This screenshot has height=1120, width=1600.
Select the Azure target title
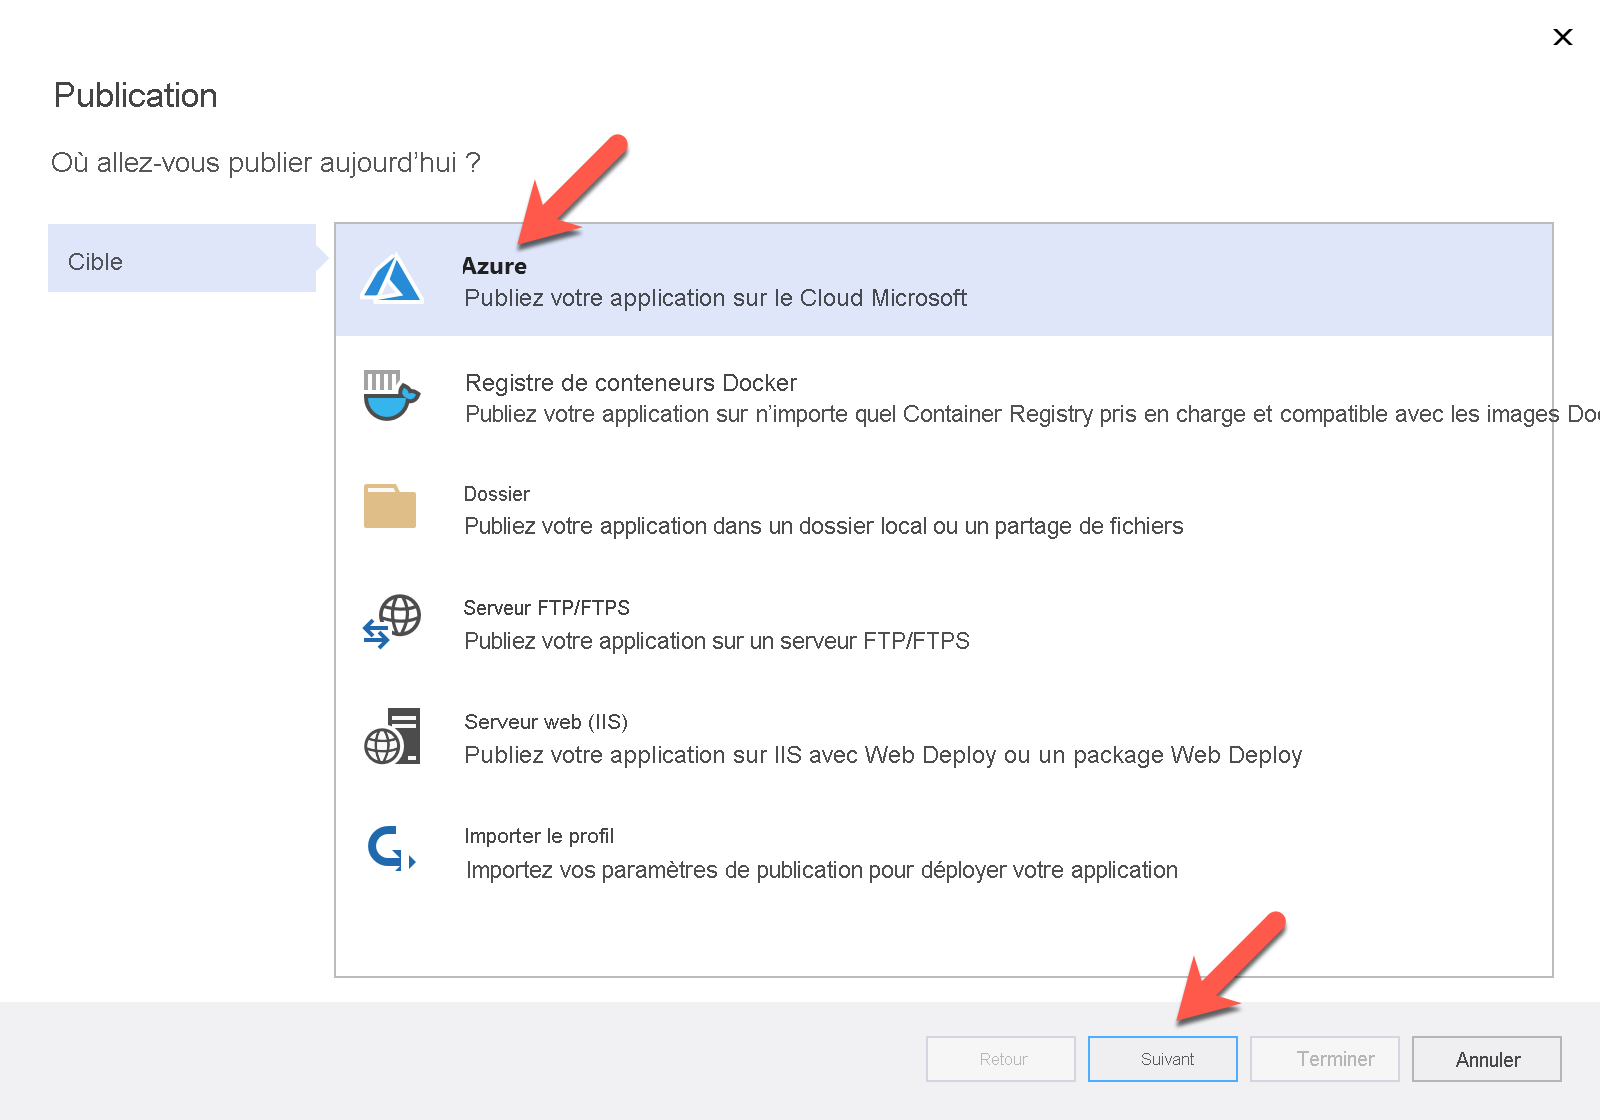(494, 266)
